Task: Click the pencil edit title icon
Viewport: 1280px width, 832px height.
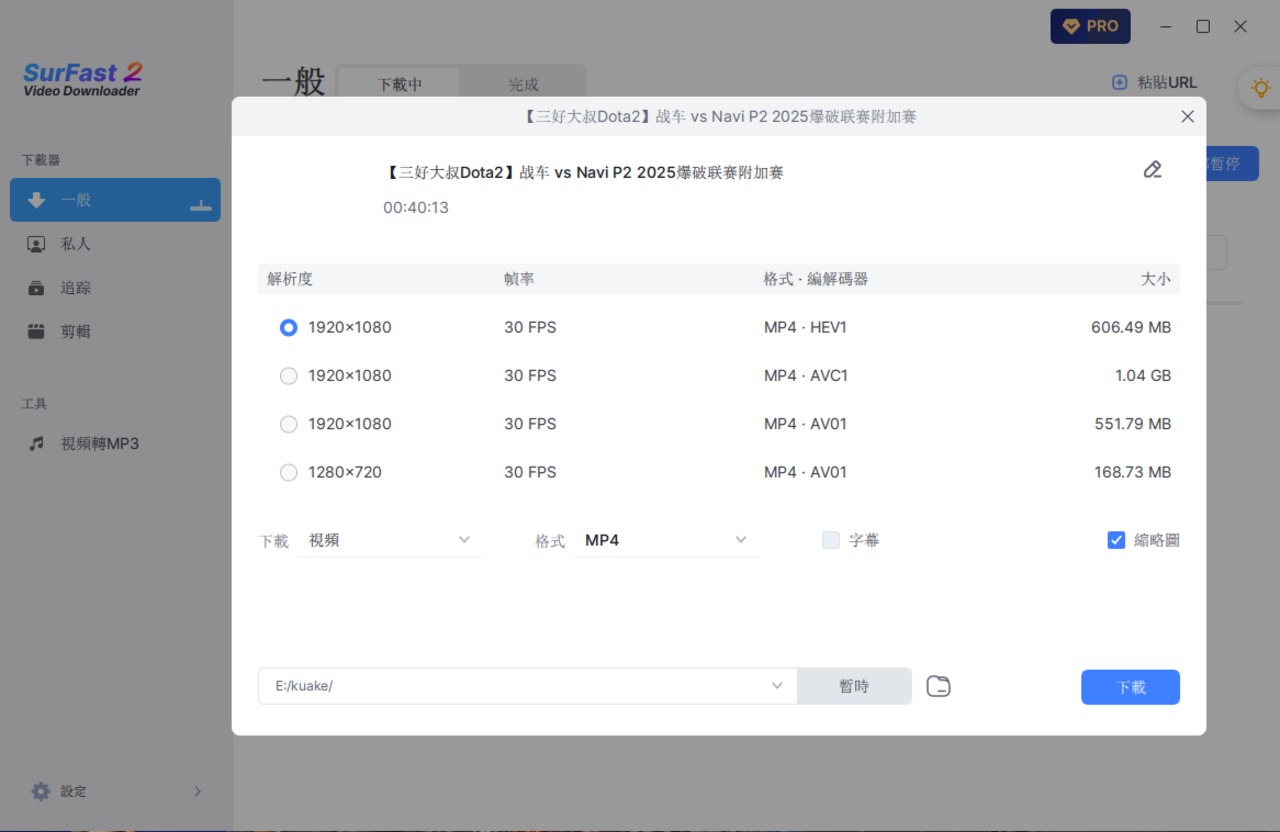Action: click(1152, 170)
